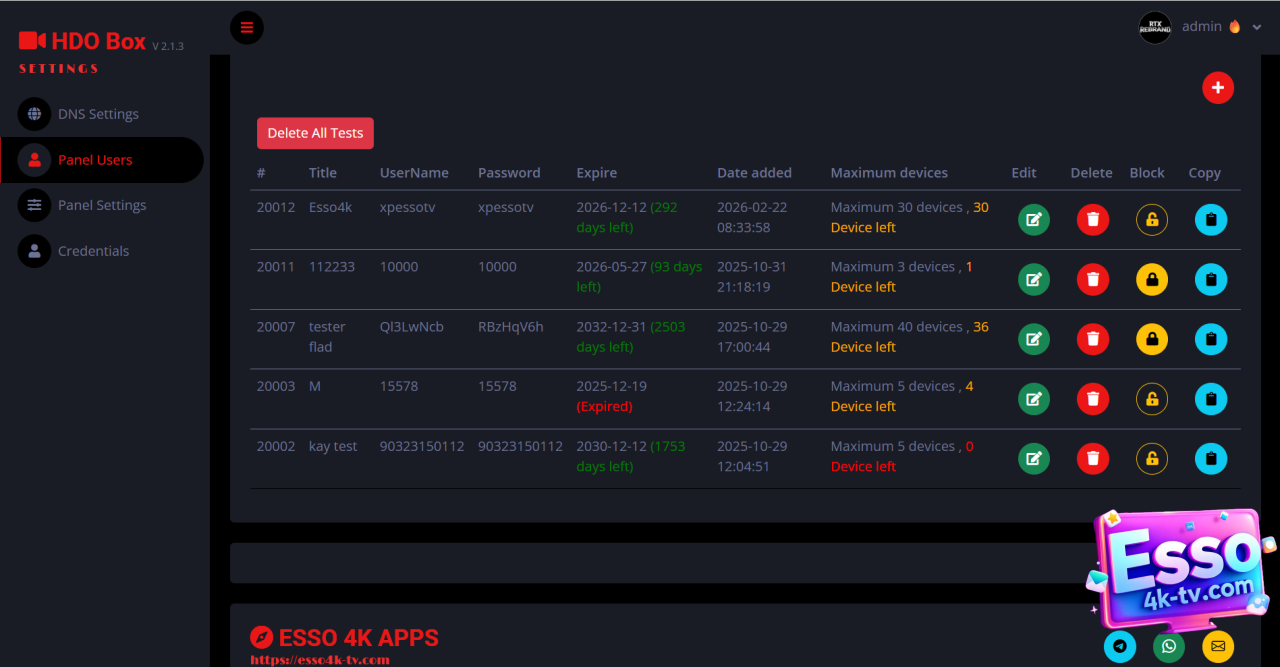Collapse sidebar with the hamburger menu button
Screen dimensions: 1280x667
pos(247,27)
